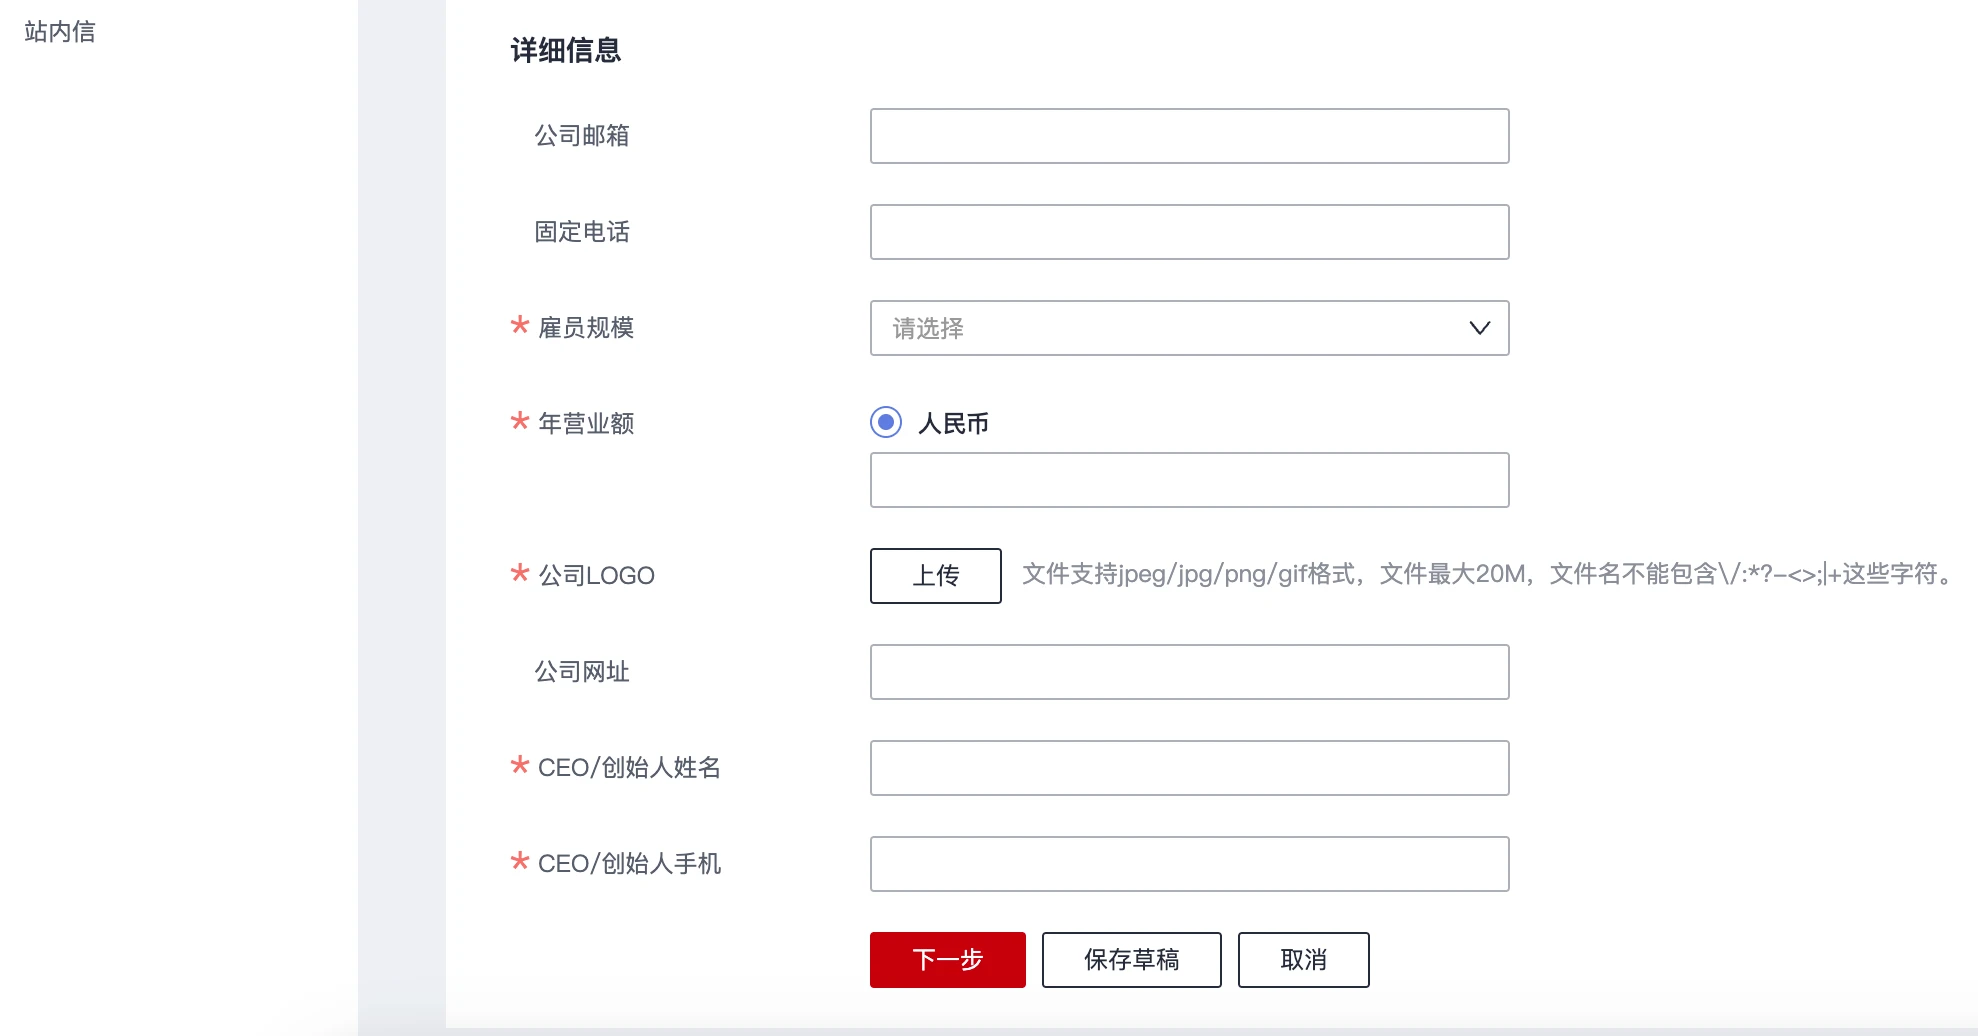Click the 公司网址 input field
Viewport: 1978px width, 1036px height.
[x=1189, y=672]
